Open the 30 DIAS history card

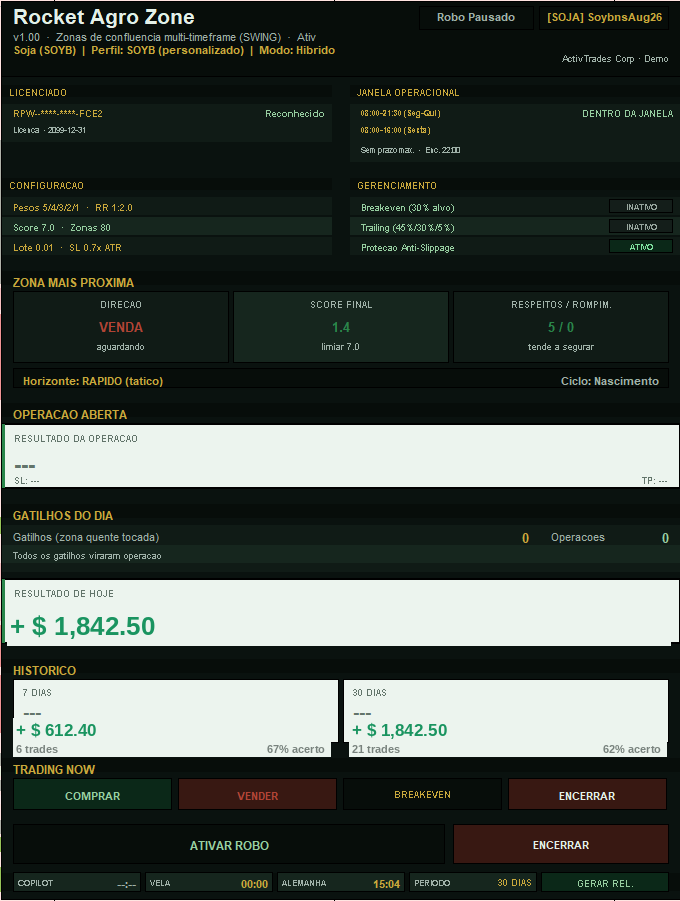point(506,718)
